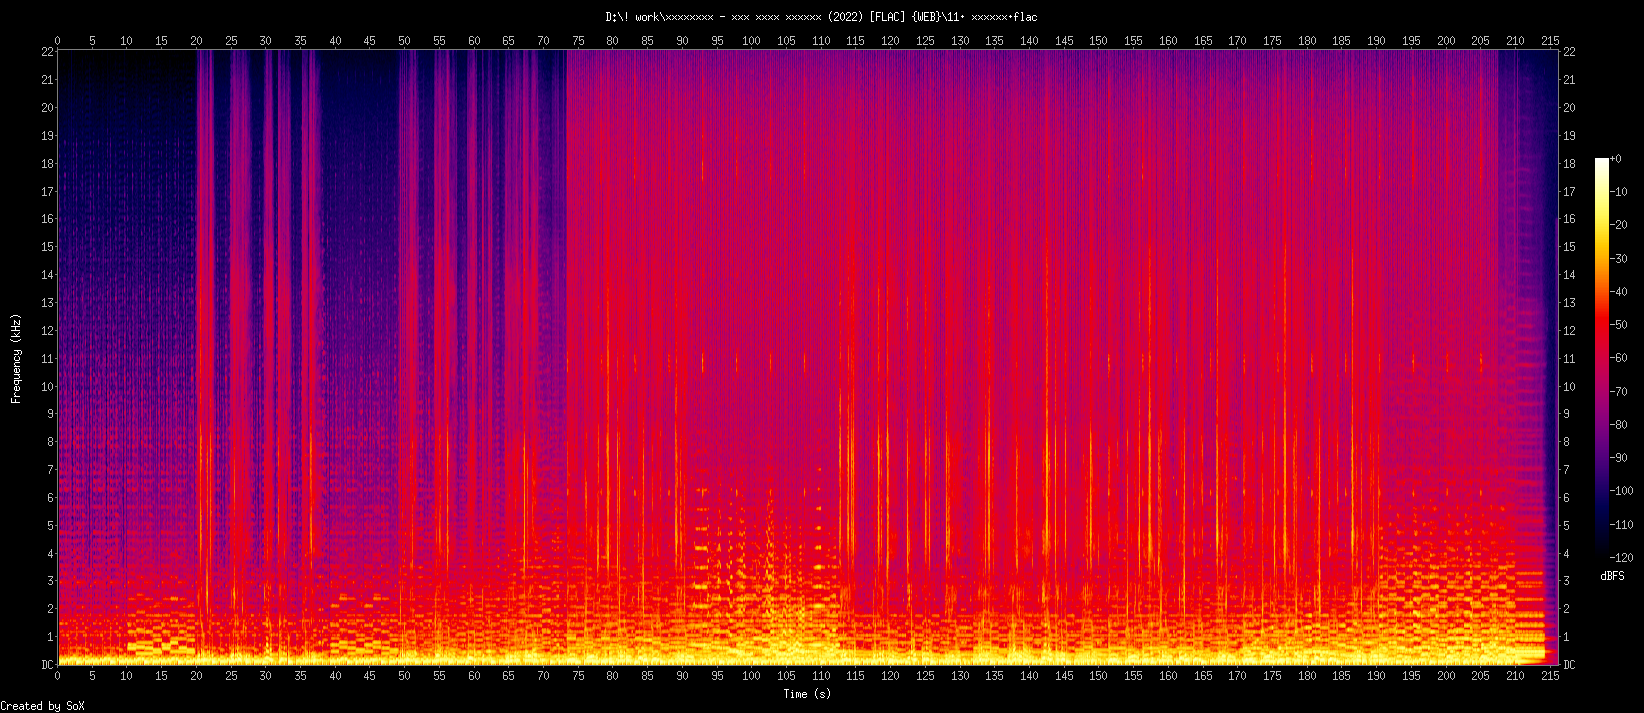Click the "Time (s)" axis label
Image resolution: width=1644 pixels, height=713 pixels.
[x=806, y=694]
